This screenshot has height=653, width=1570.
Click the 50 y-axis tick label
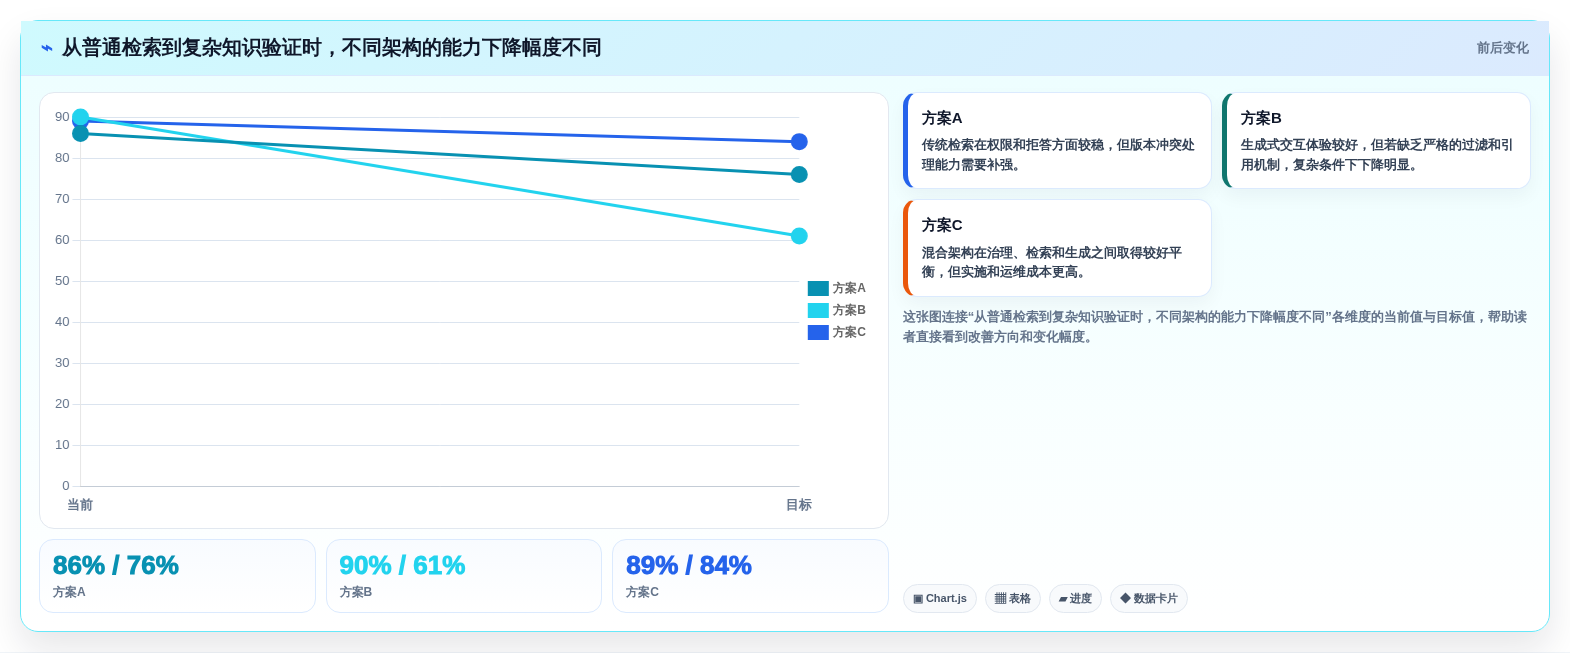coord(62,281)
